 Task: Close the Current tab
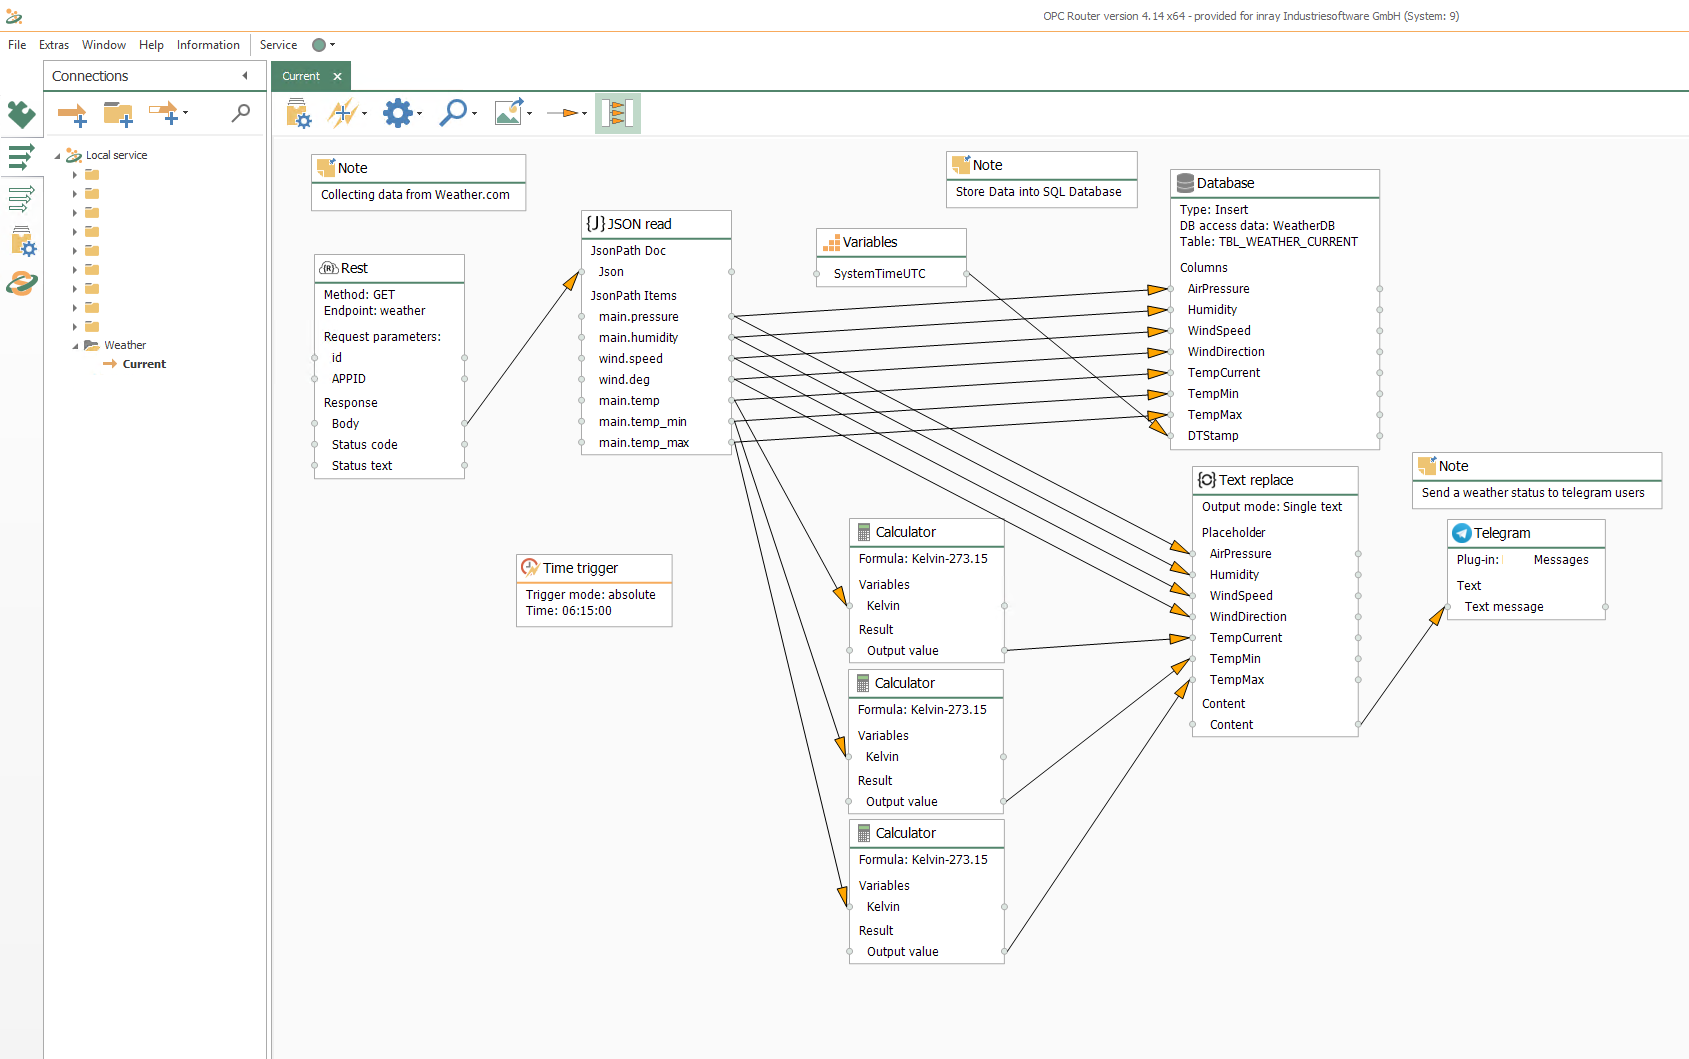[337, 76]
